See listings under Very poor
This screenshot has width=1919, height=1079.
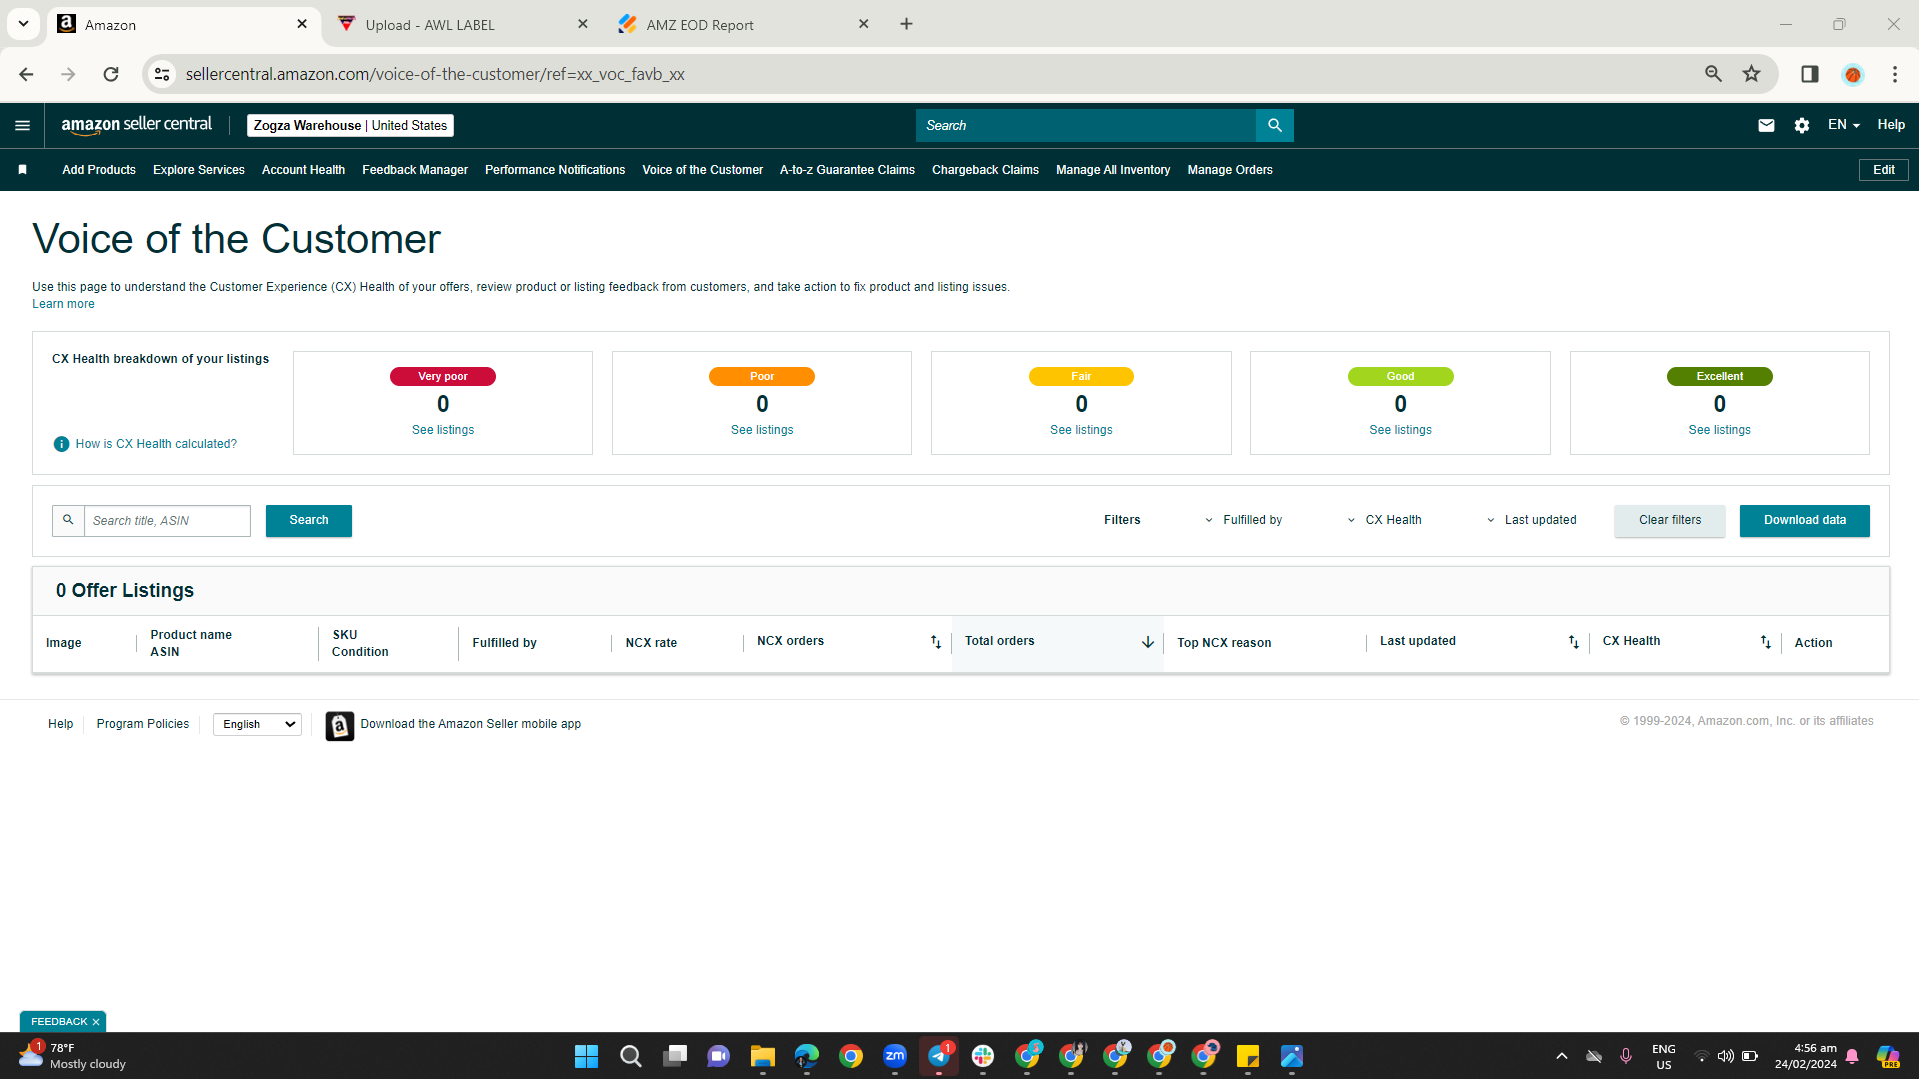(443, 430)
